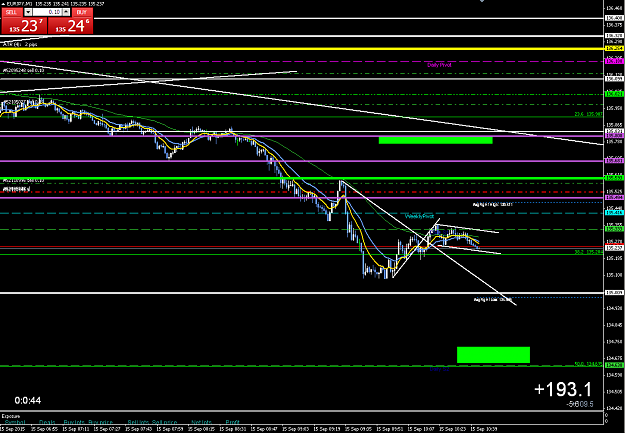This screenshot has height=434, width=625.
Task: Click the magenta Daily Pivot price tag
Action: pos(614,61)
